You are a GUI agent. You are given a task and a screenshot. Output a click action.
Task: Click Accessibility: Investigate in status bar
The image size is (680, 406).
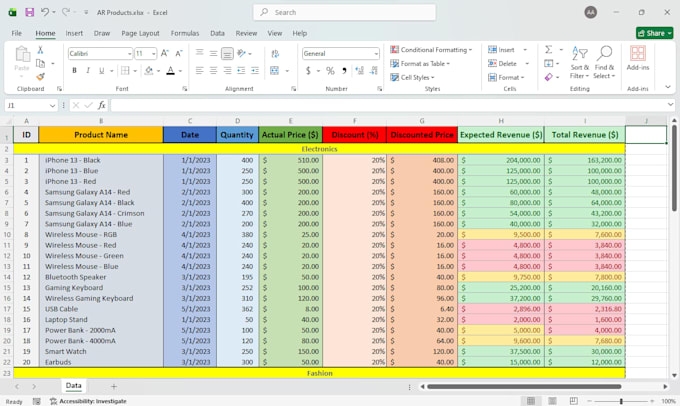tap(88, 401)
